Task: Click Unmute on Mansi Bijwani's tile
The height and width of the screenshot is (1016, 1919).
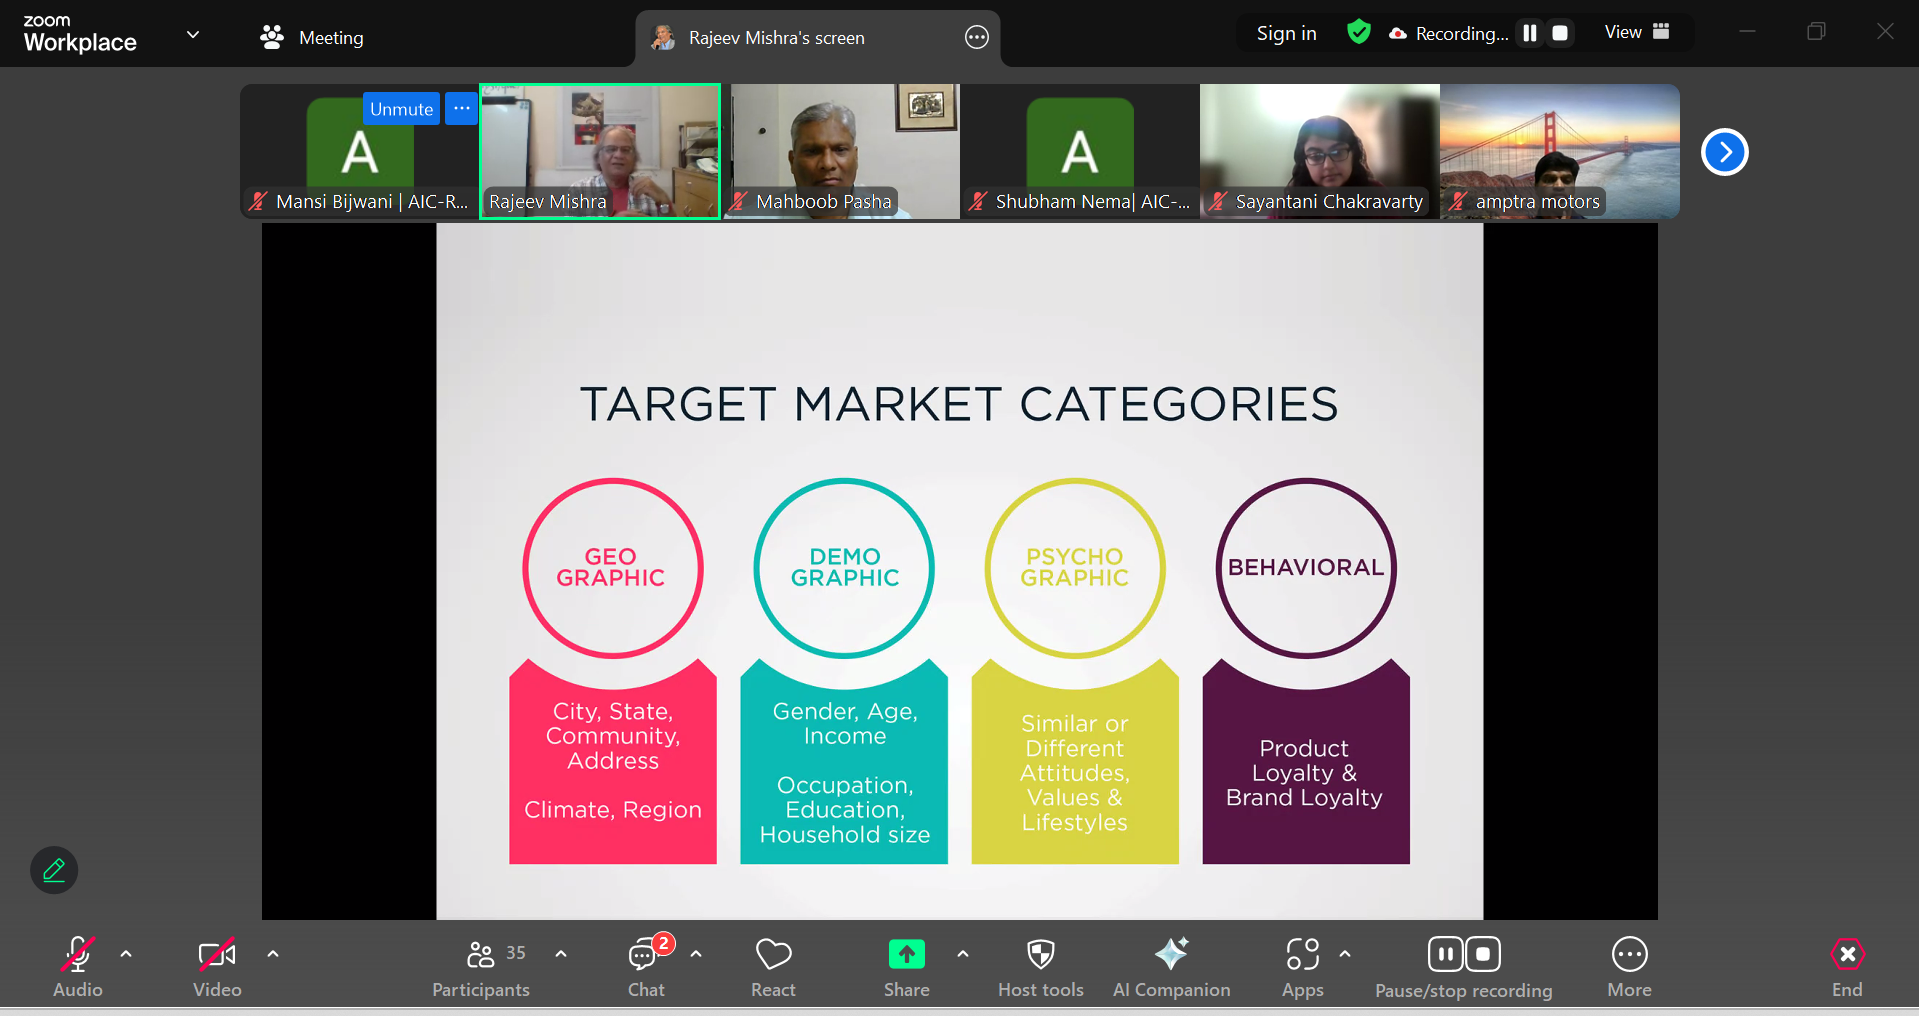Action: [x=401, y=109]
